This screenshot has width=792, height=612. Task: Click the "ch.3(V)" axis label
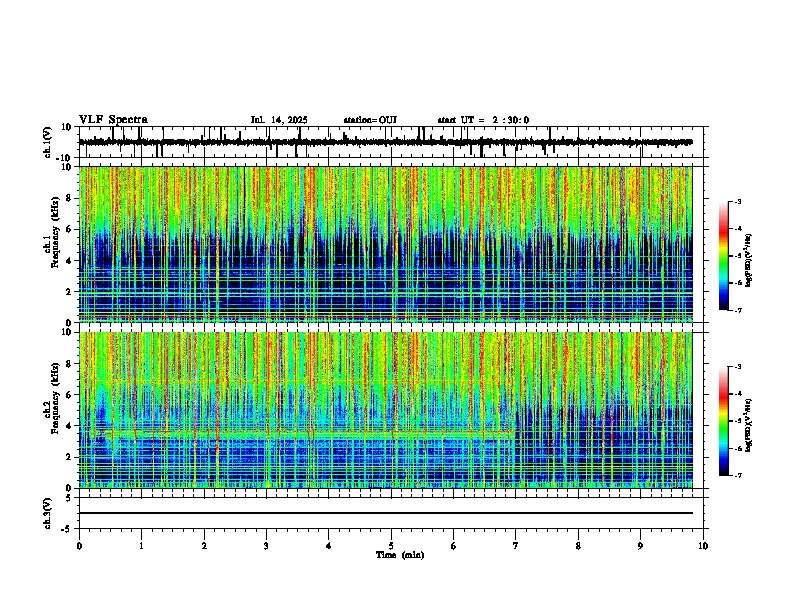click(x=47, y=513)
